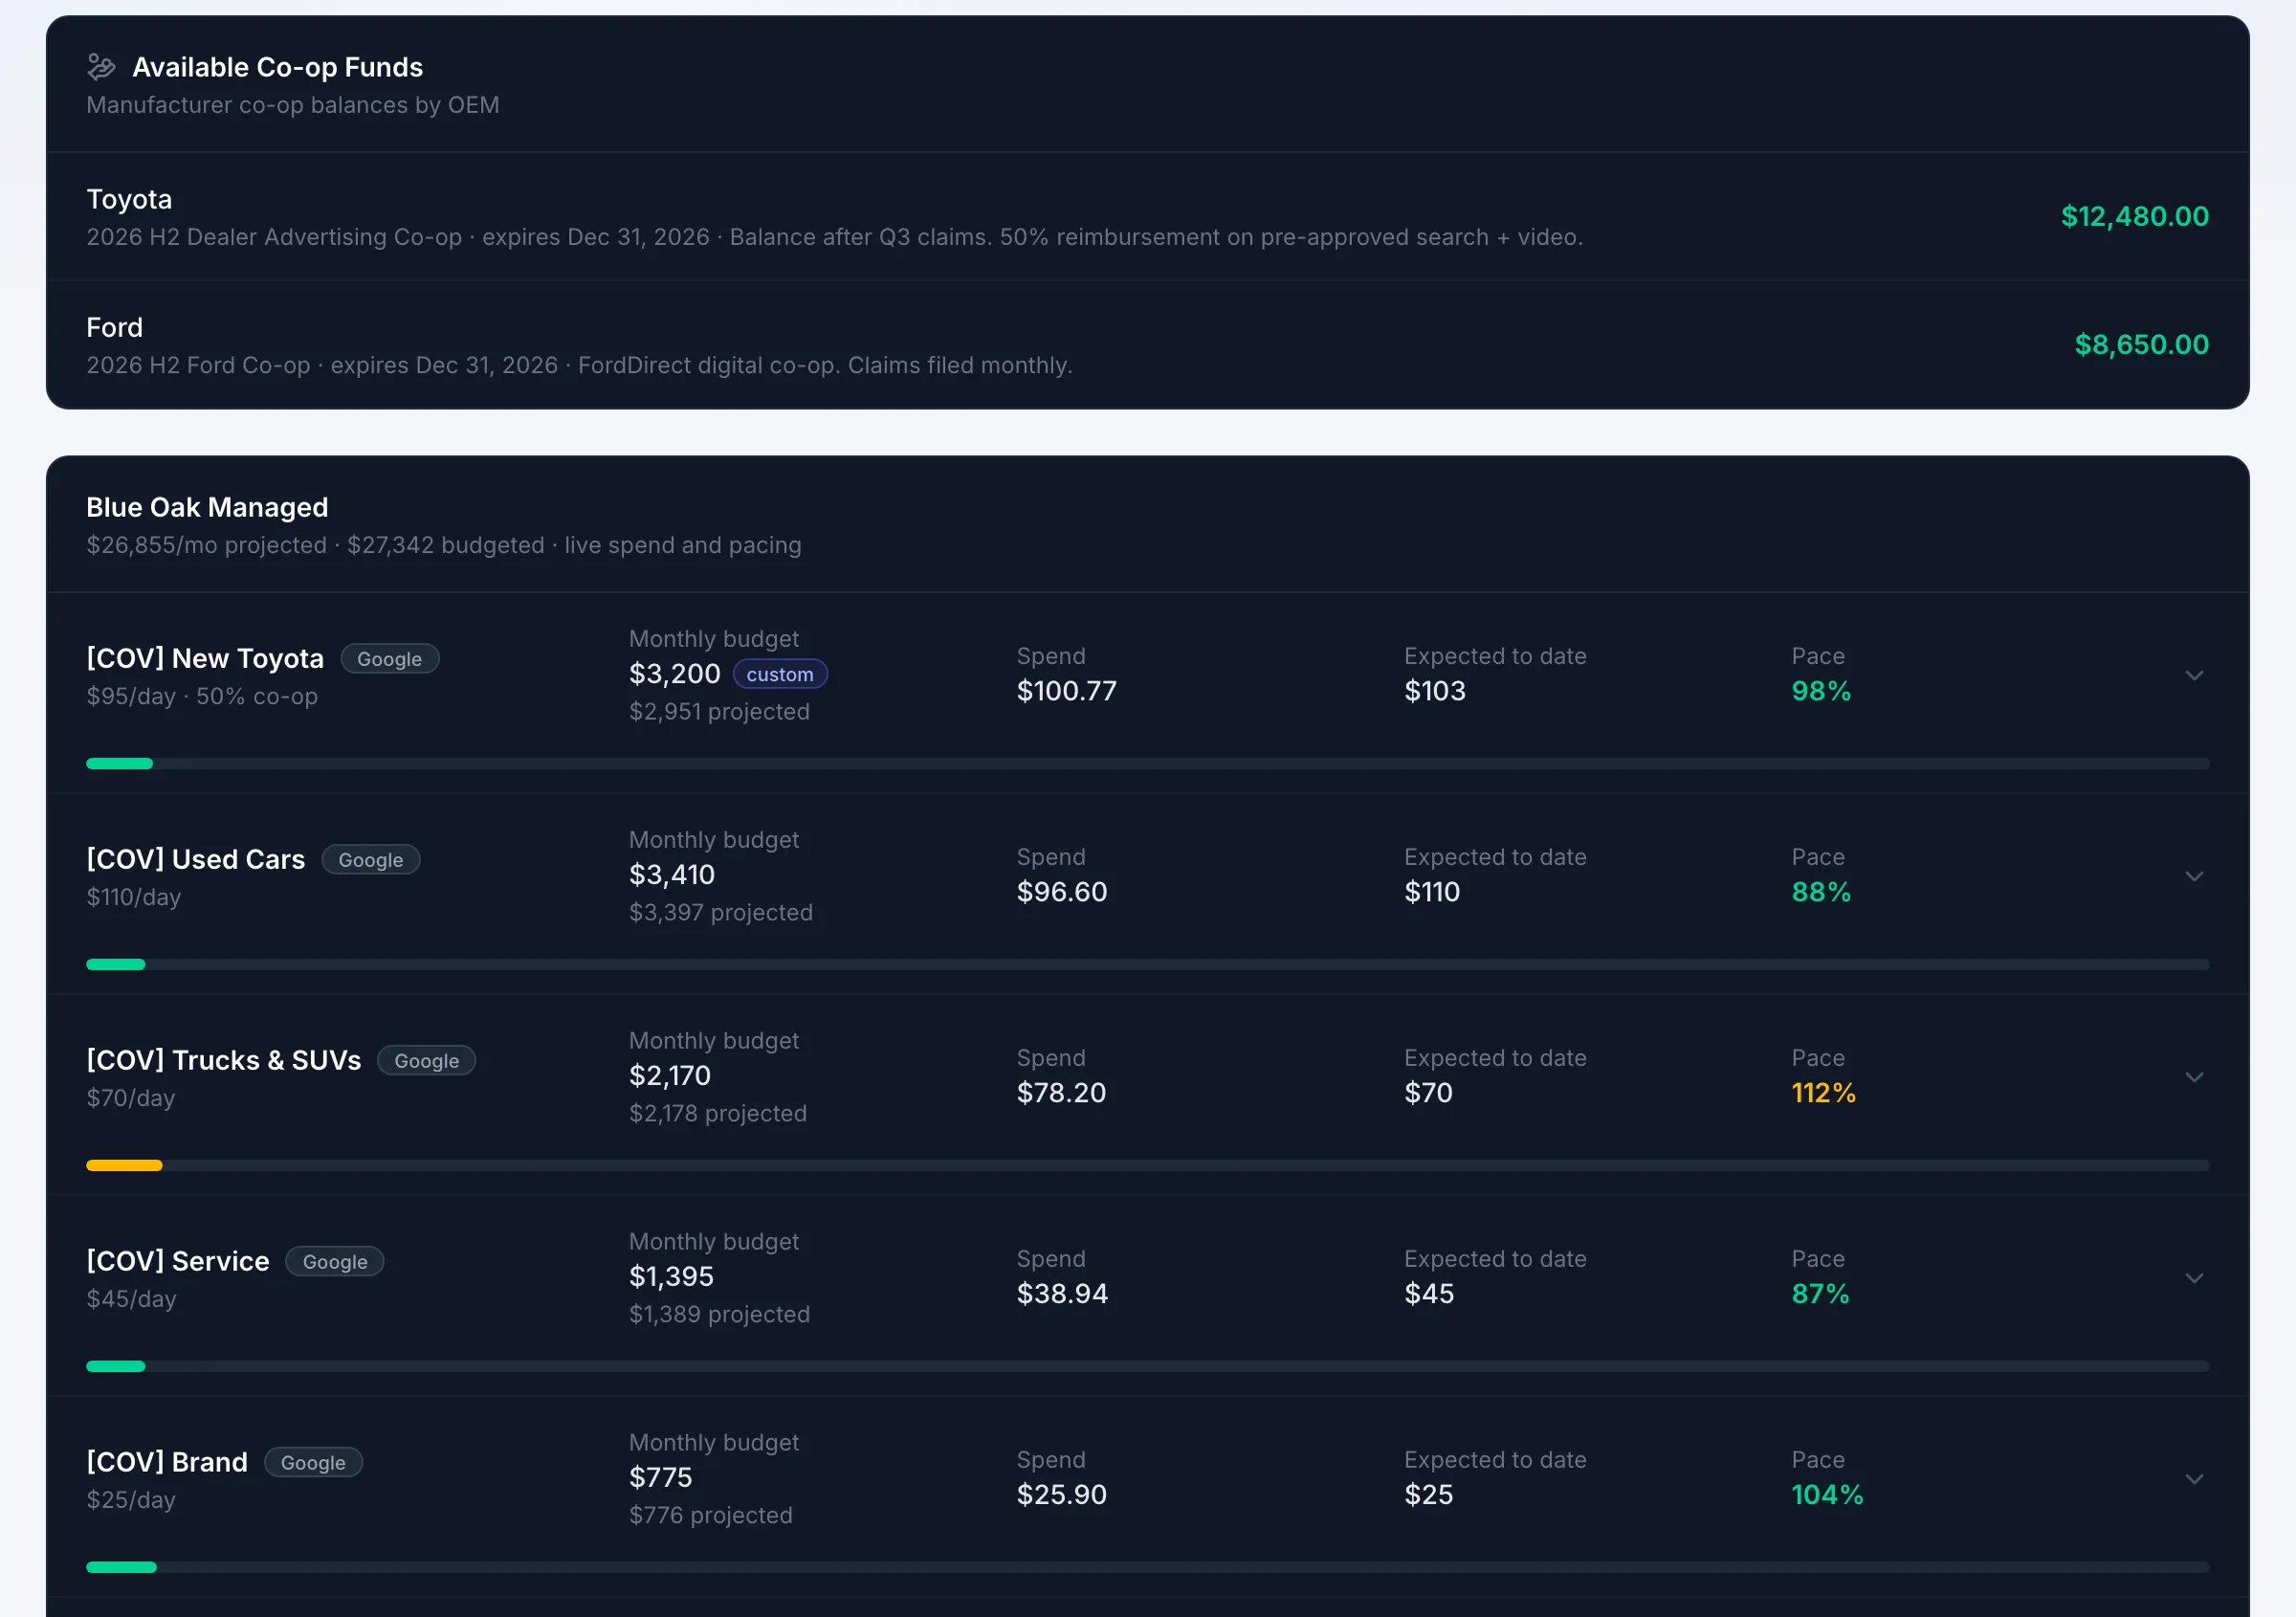Expand the [COV] New Toyota row chevron
This screenshot has height=1617, width=2296.
tap(2194, 675)
